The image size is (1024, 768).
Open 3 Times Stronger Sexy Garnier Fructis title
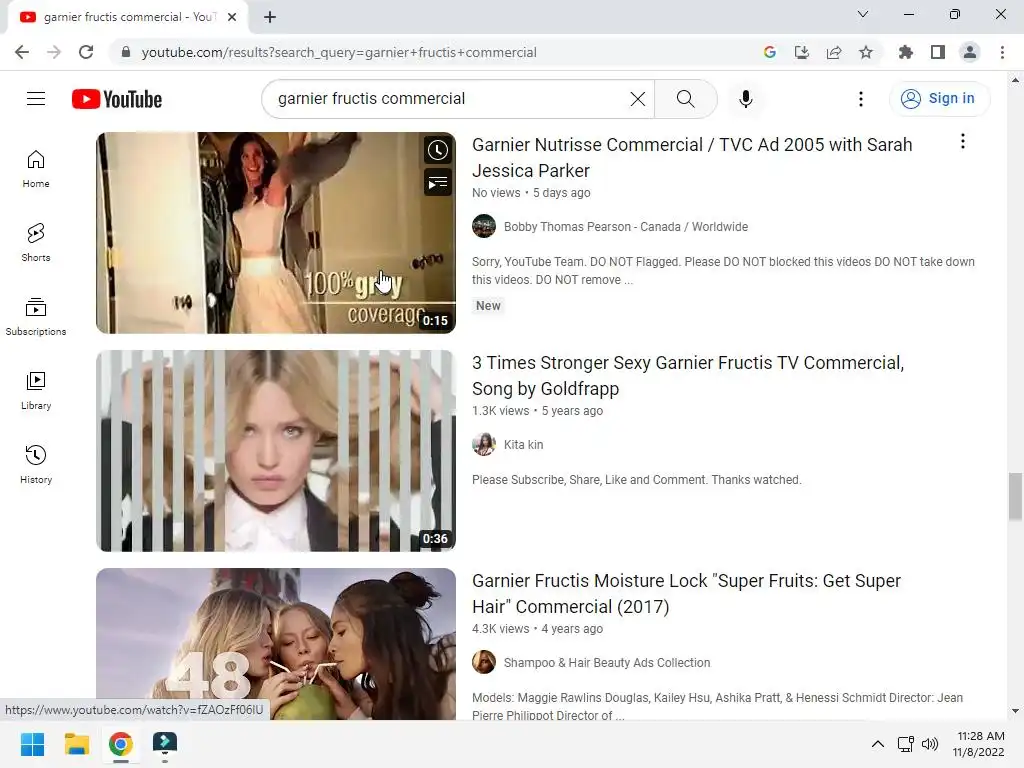click(x=688, y=376)
